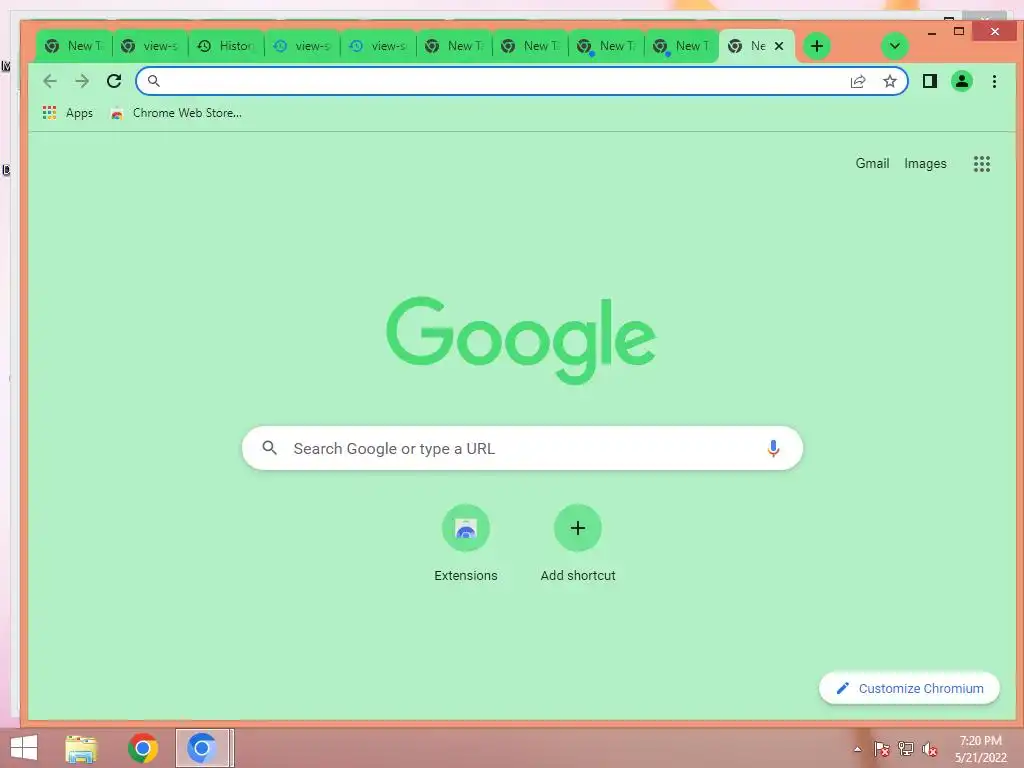This screenshot has height=768, width=1024.
Task: Reload the current page
Action: click(x=114, y=81)
